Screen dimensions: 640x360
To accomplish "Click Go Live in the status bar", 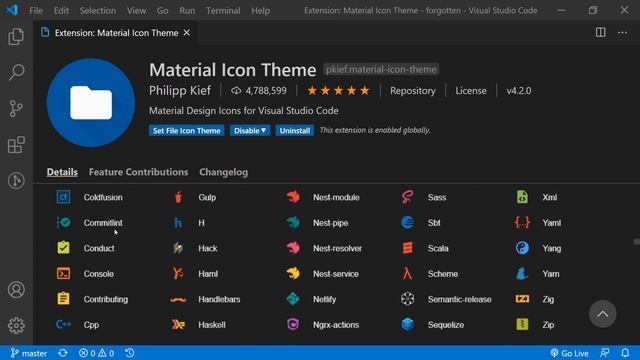I will pos(569,353).
